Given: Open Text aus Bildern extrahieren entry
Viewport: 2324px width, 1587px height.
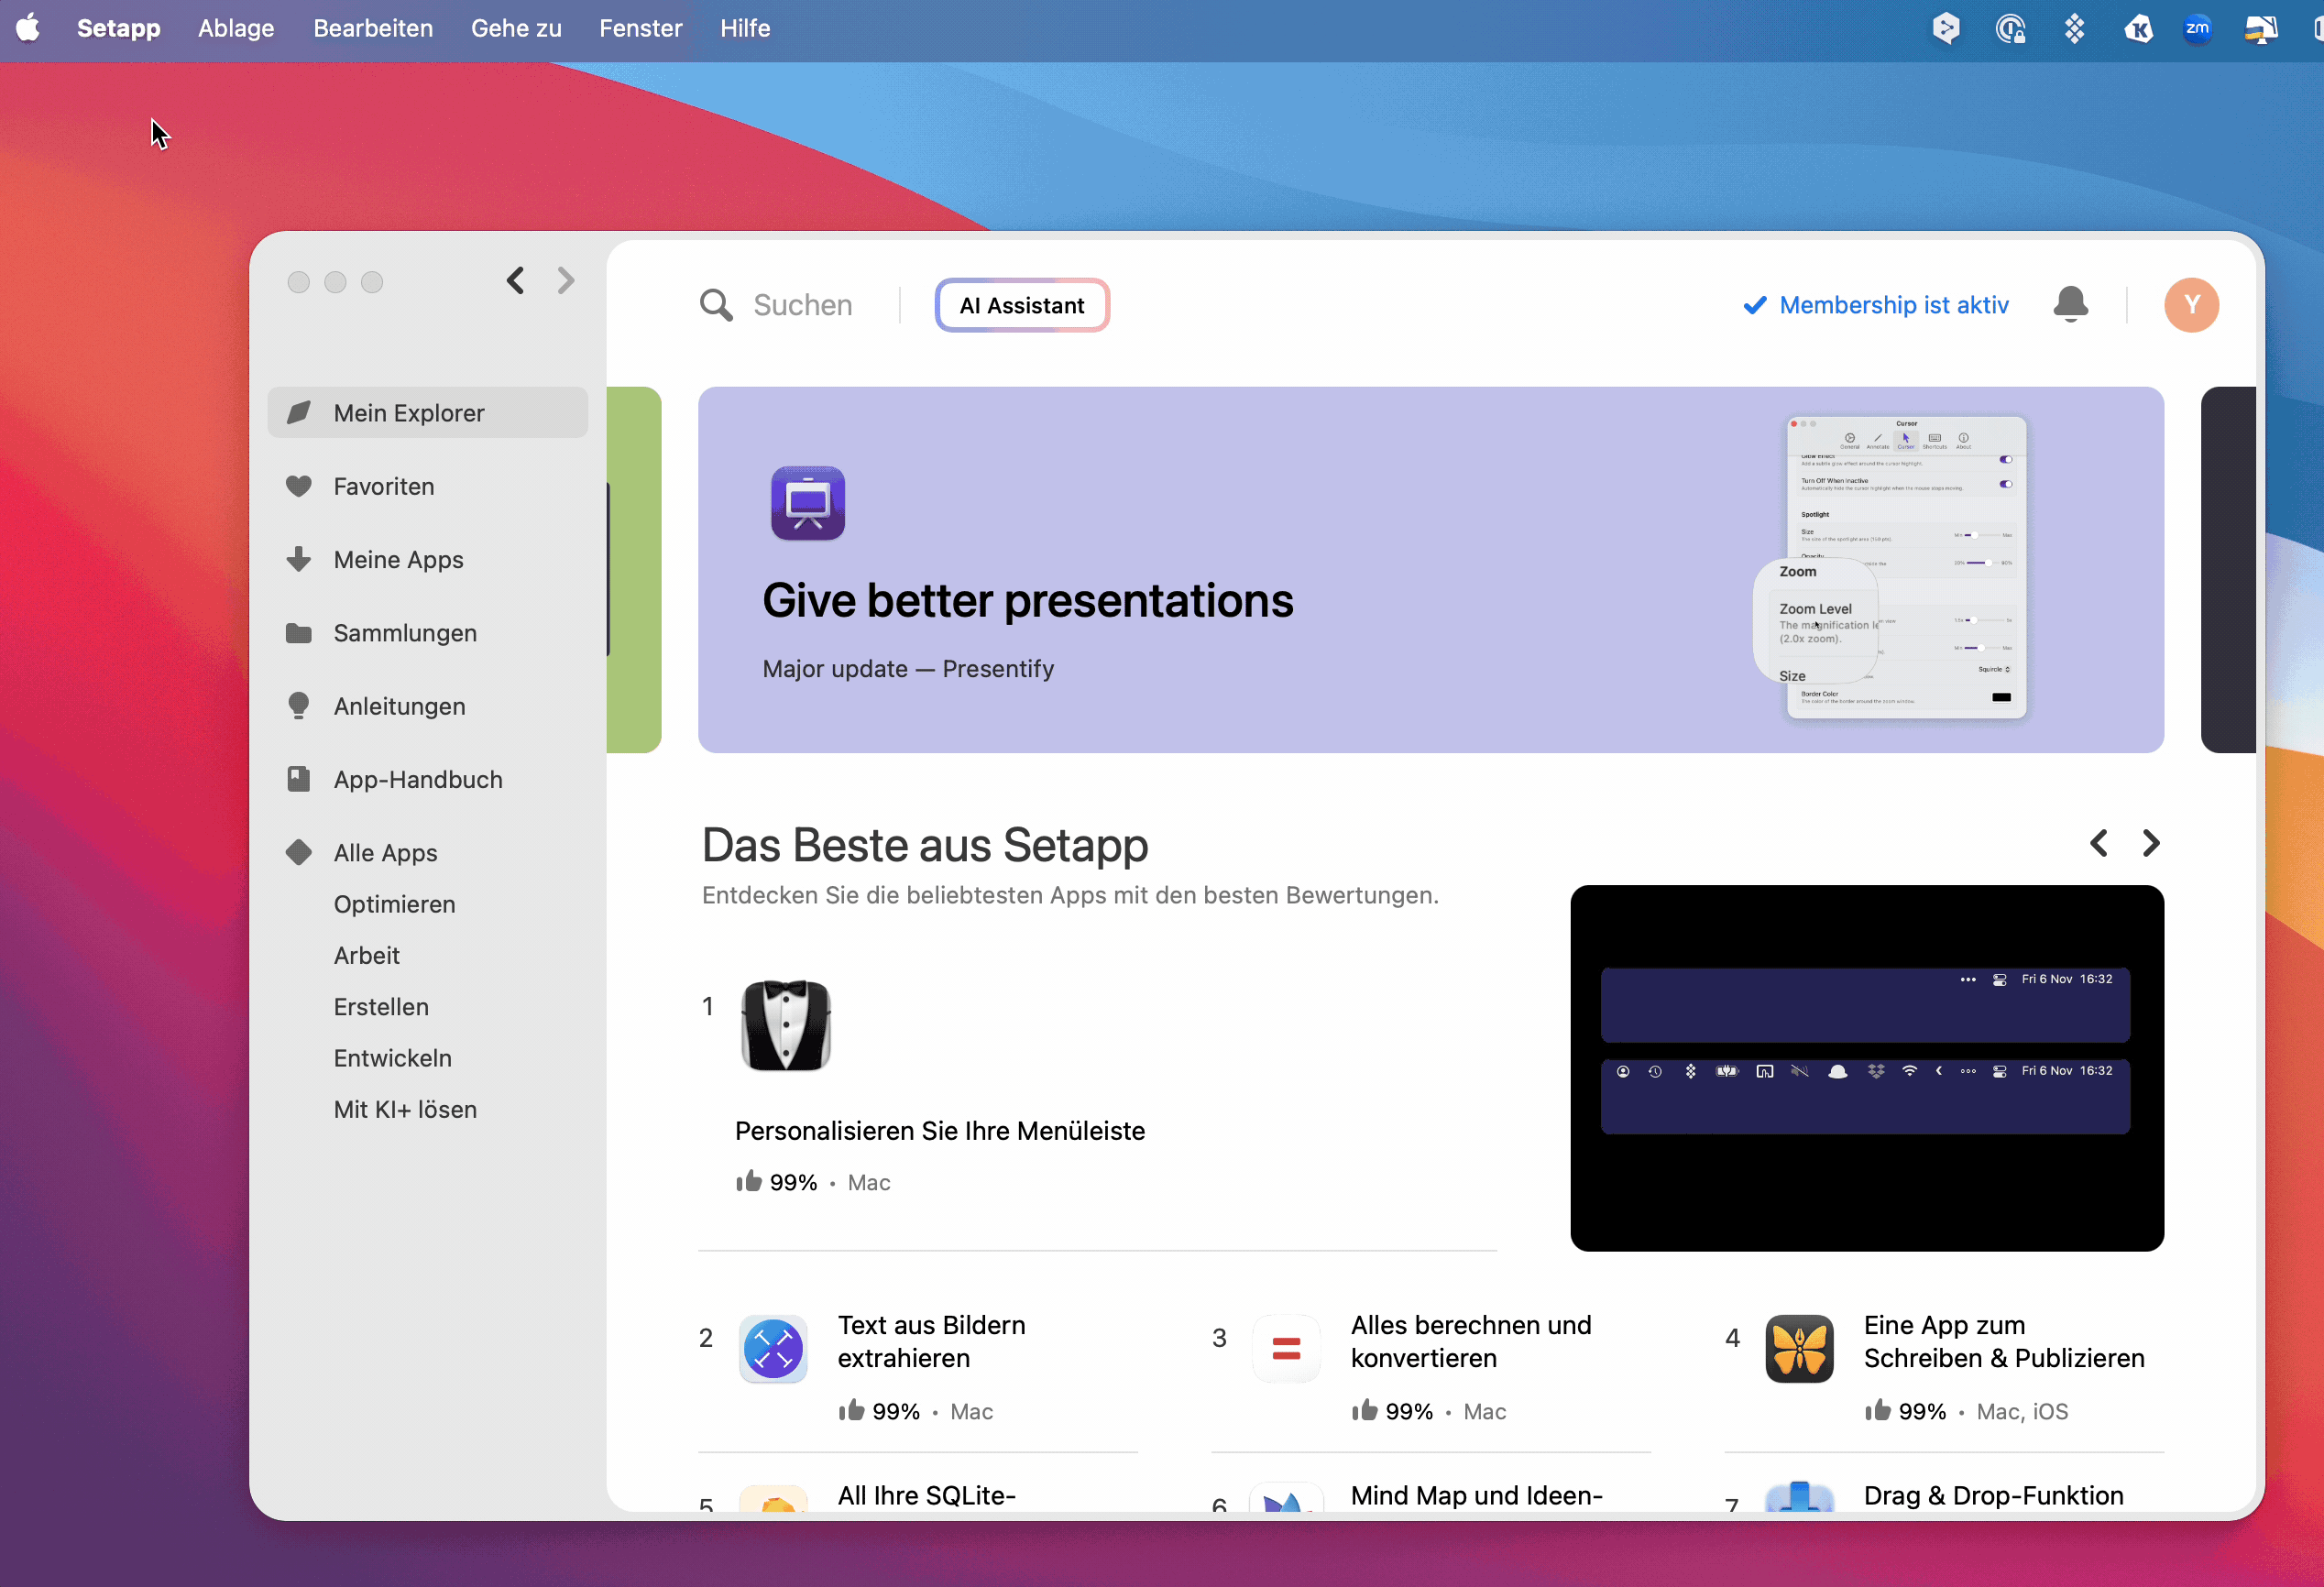Looking at the screenshot, I should (x=932, y=1342).
